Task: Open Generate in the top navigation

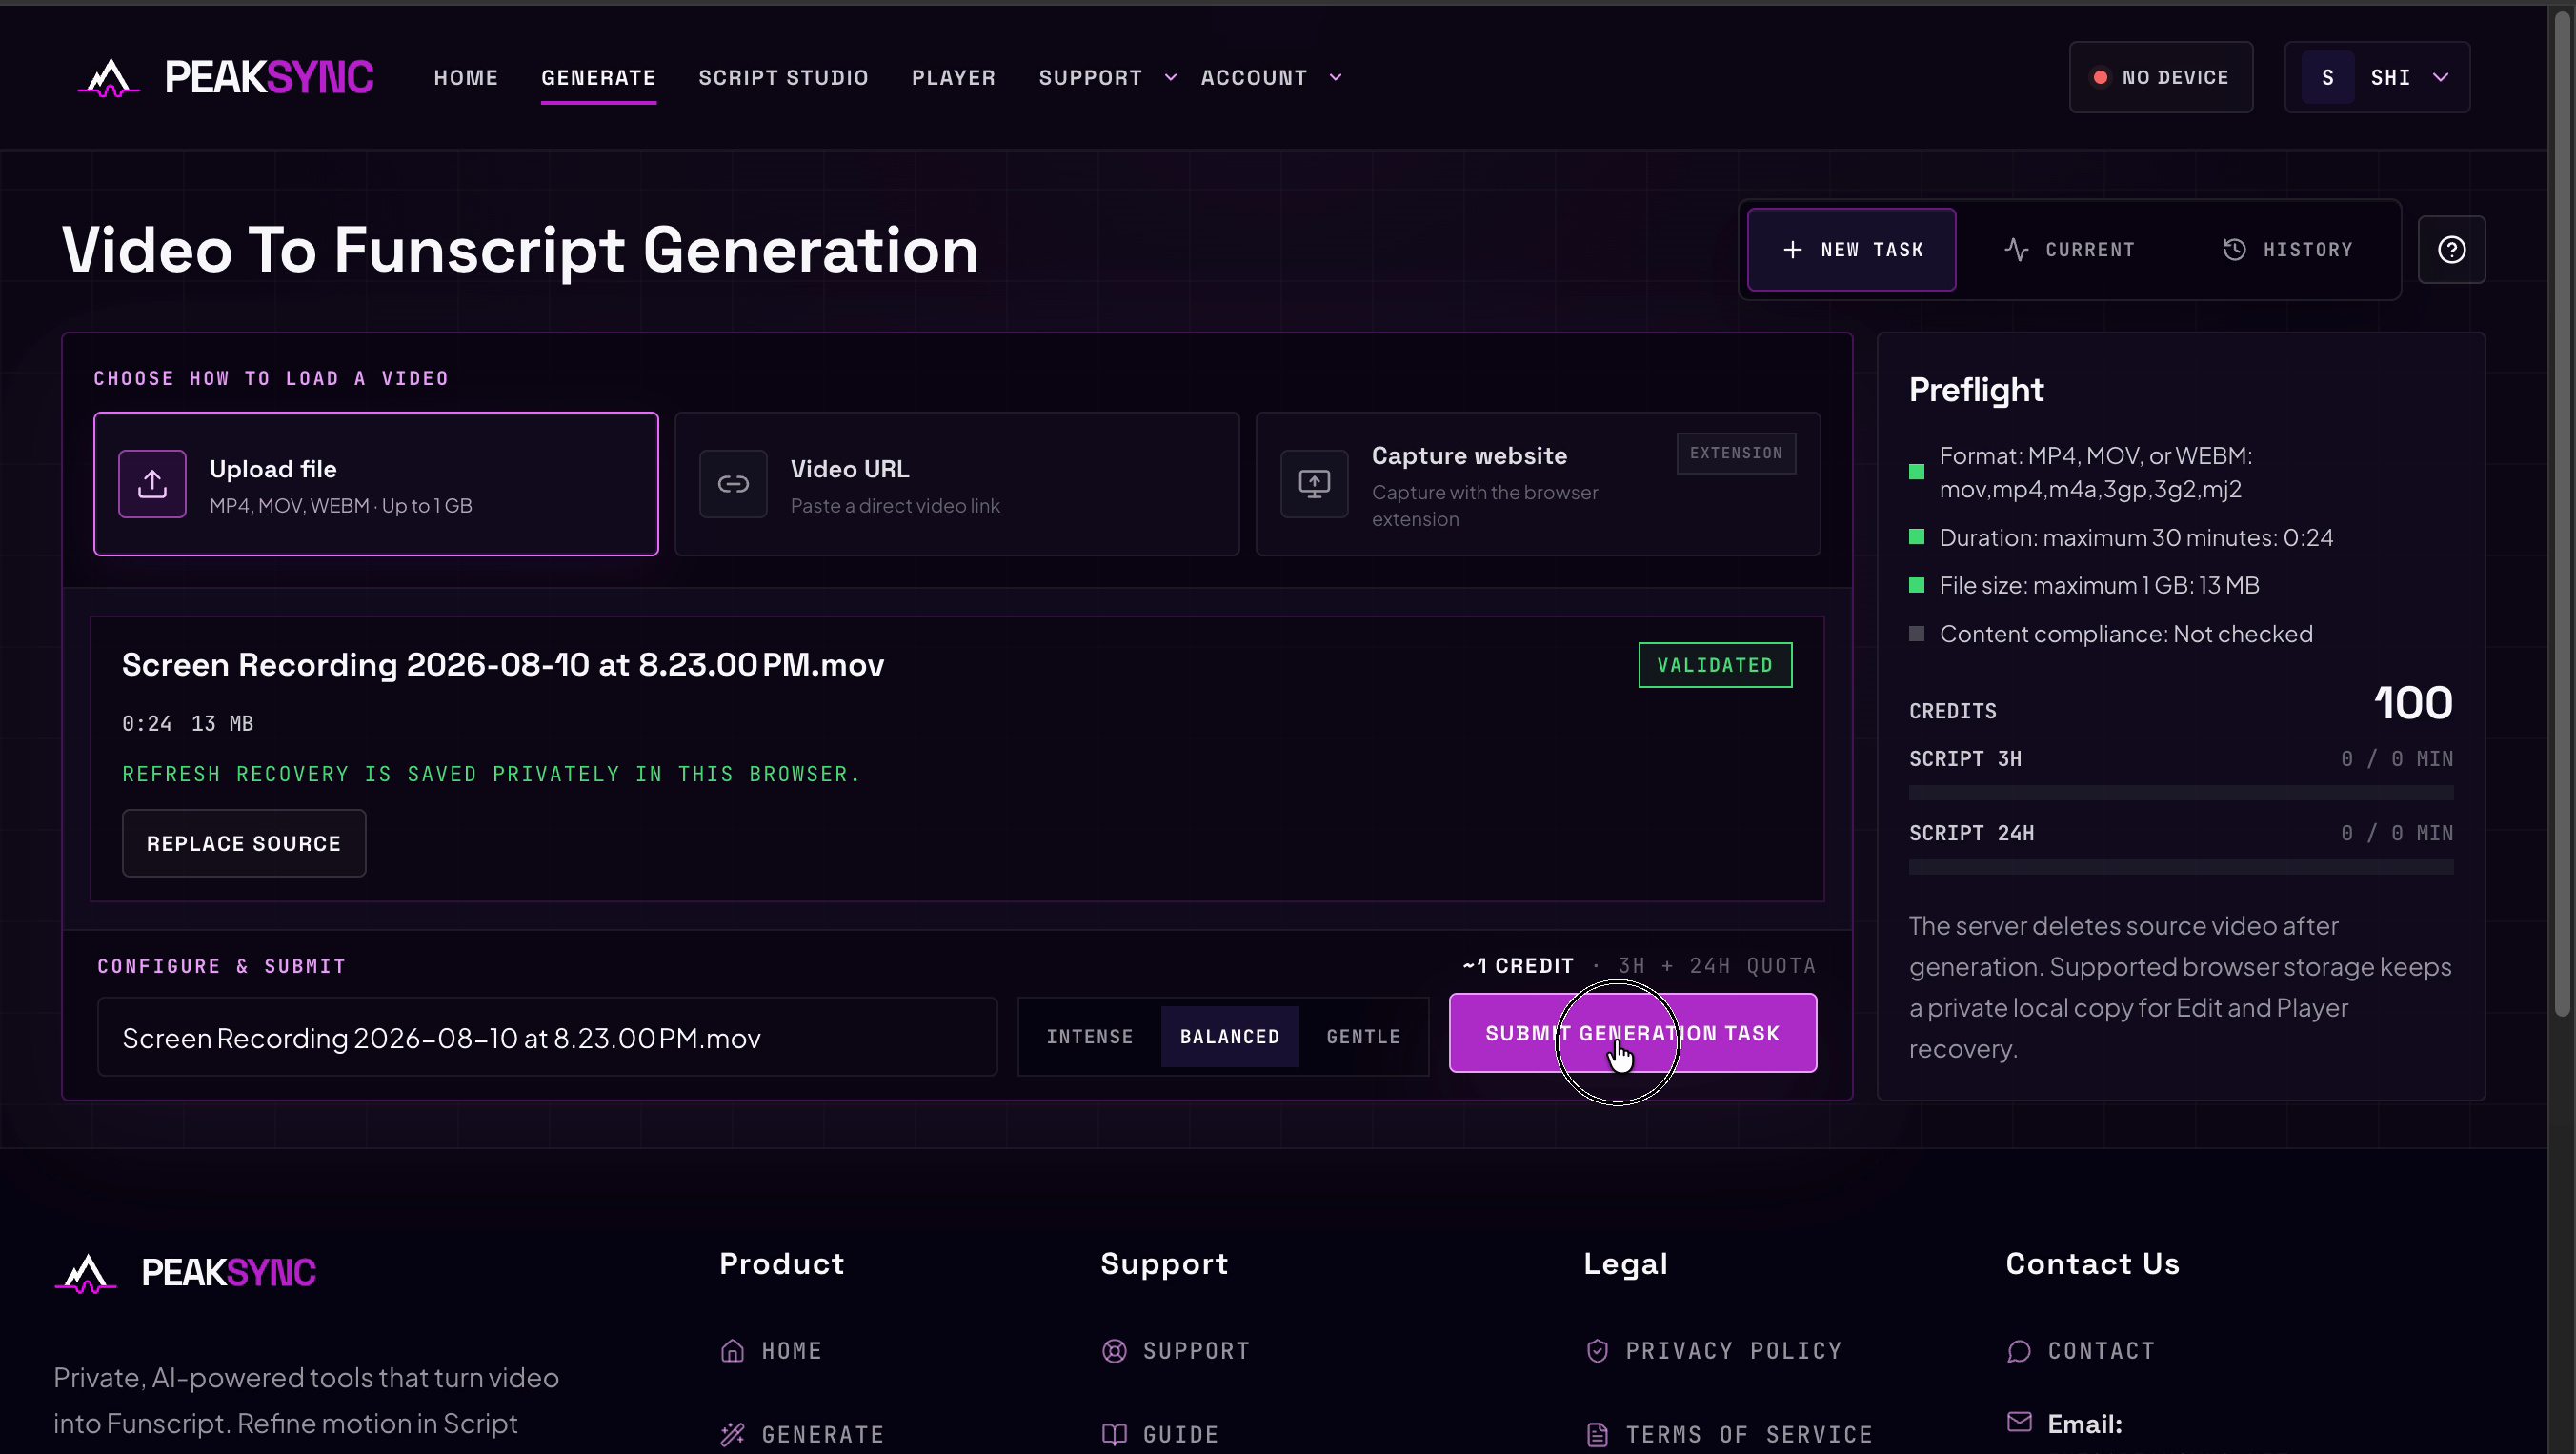Action: click(599, 78)
